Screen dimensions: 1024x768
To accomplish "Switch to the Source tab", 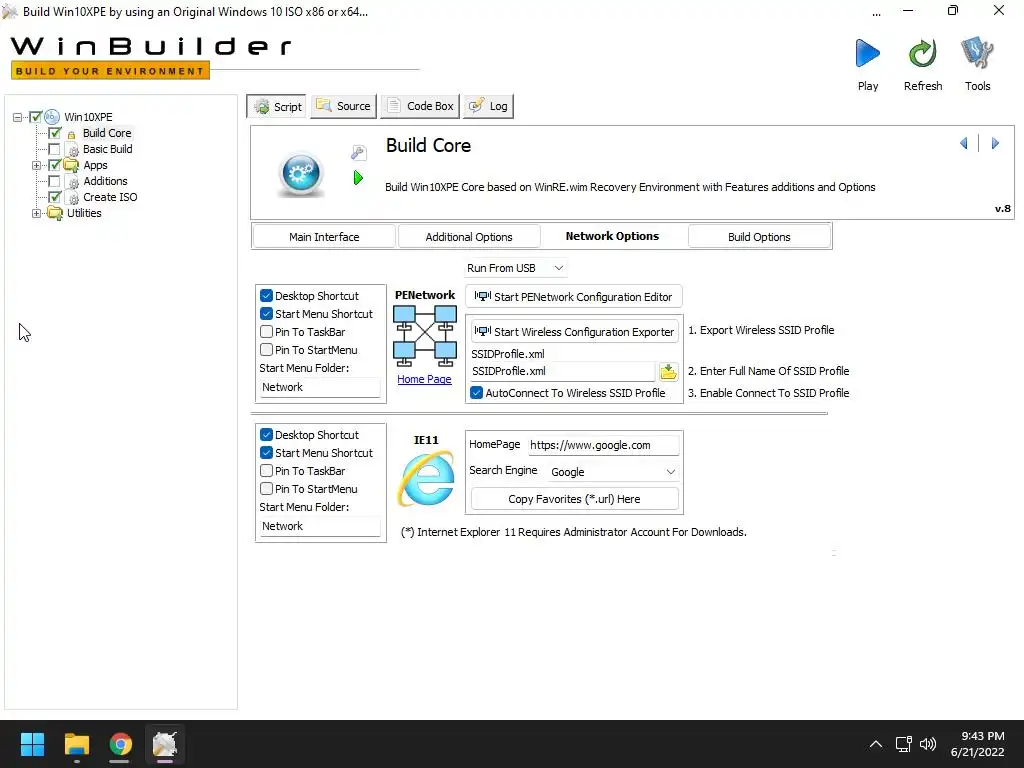I will coord(344,106).
